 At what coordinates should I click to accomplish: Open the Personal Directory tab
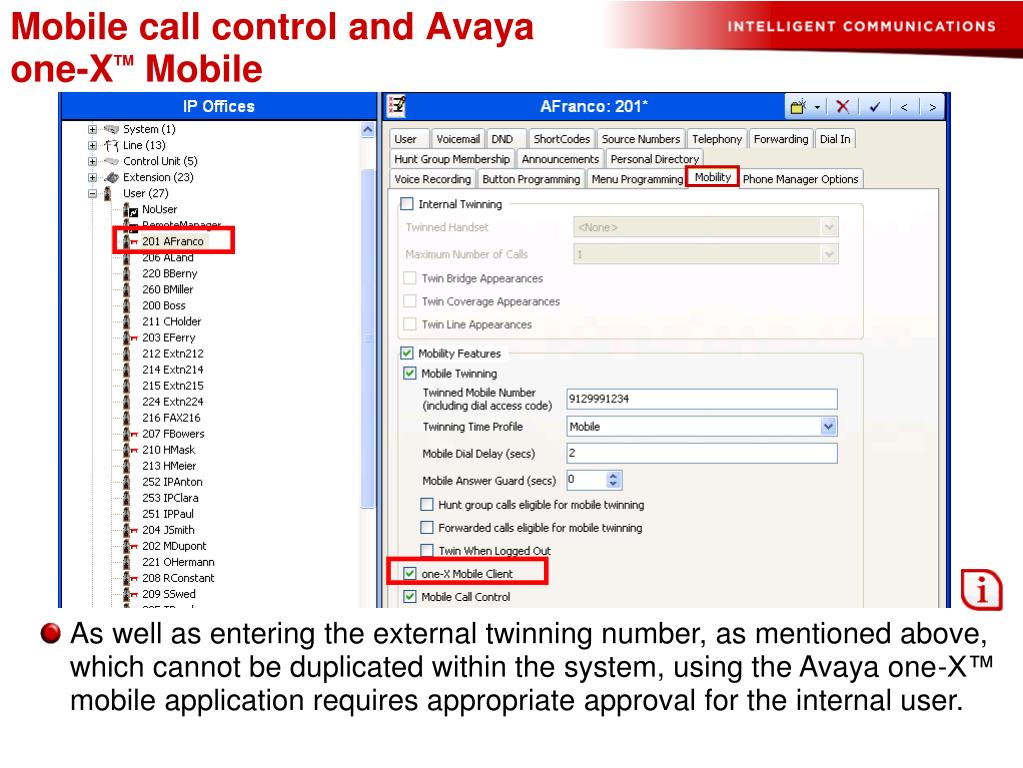[x=654, y=159]
